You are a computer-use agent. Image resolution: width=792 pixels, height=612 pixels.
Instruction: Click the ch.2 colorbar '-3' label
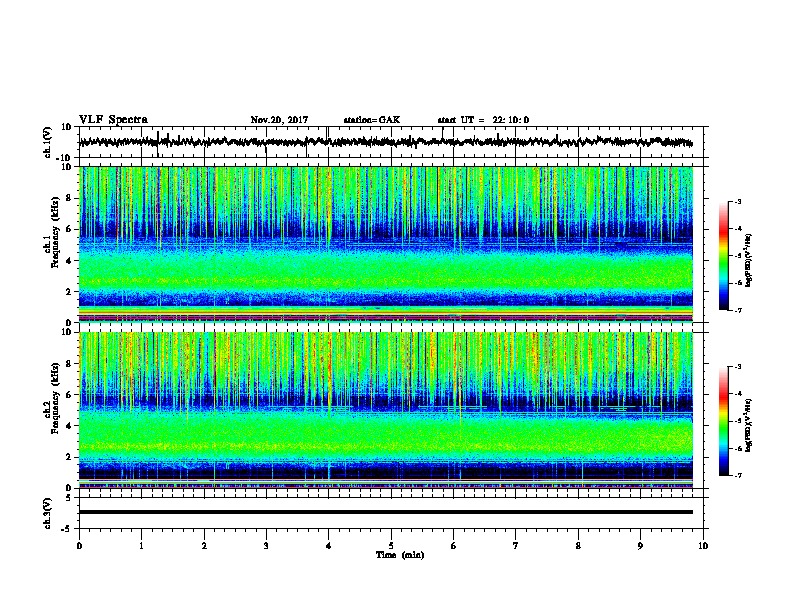click(738, 367)
